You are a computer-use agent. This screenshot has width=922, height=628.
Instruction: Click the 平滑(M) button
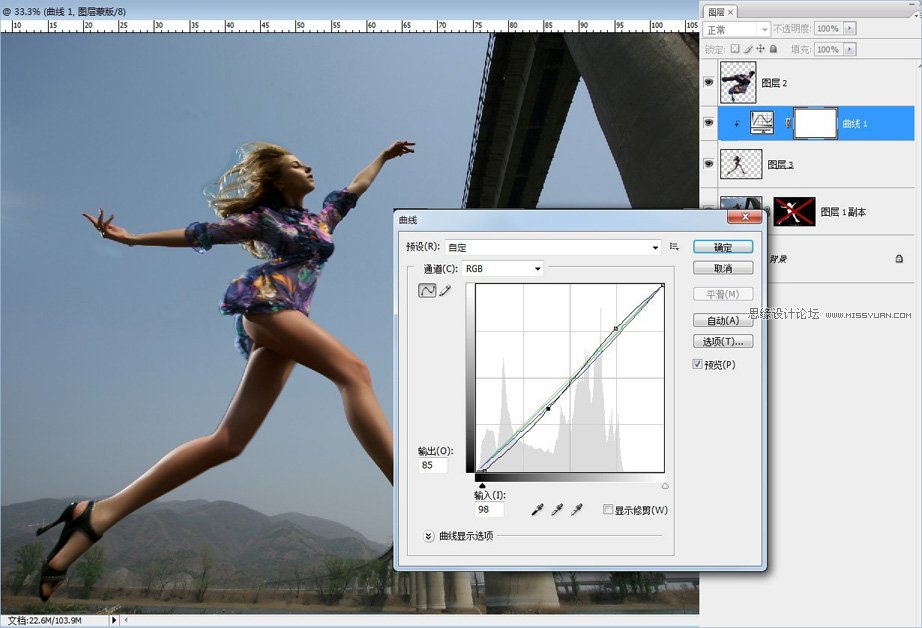pos(723,294)
